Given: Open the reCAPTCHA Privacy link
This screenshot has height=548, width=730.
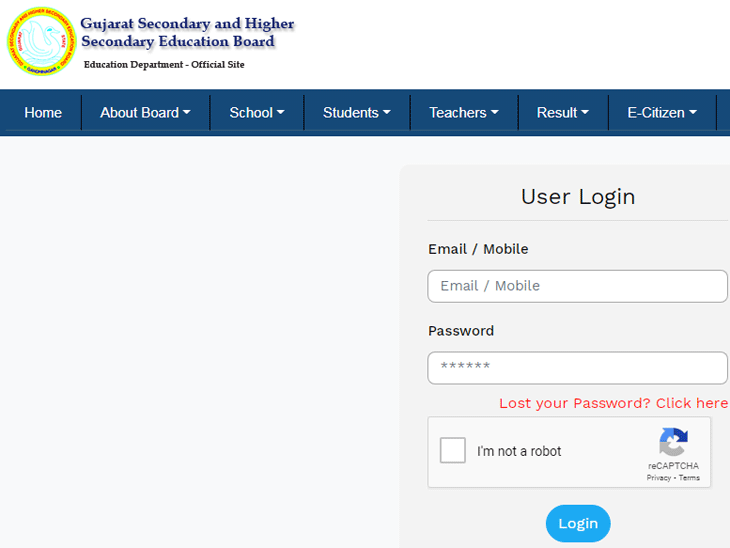Looking at the screenshot, I should coord(658,478).
